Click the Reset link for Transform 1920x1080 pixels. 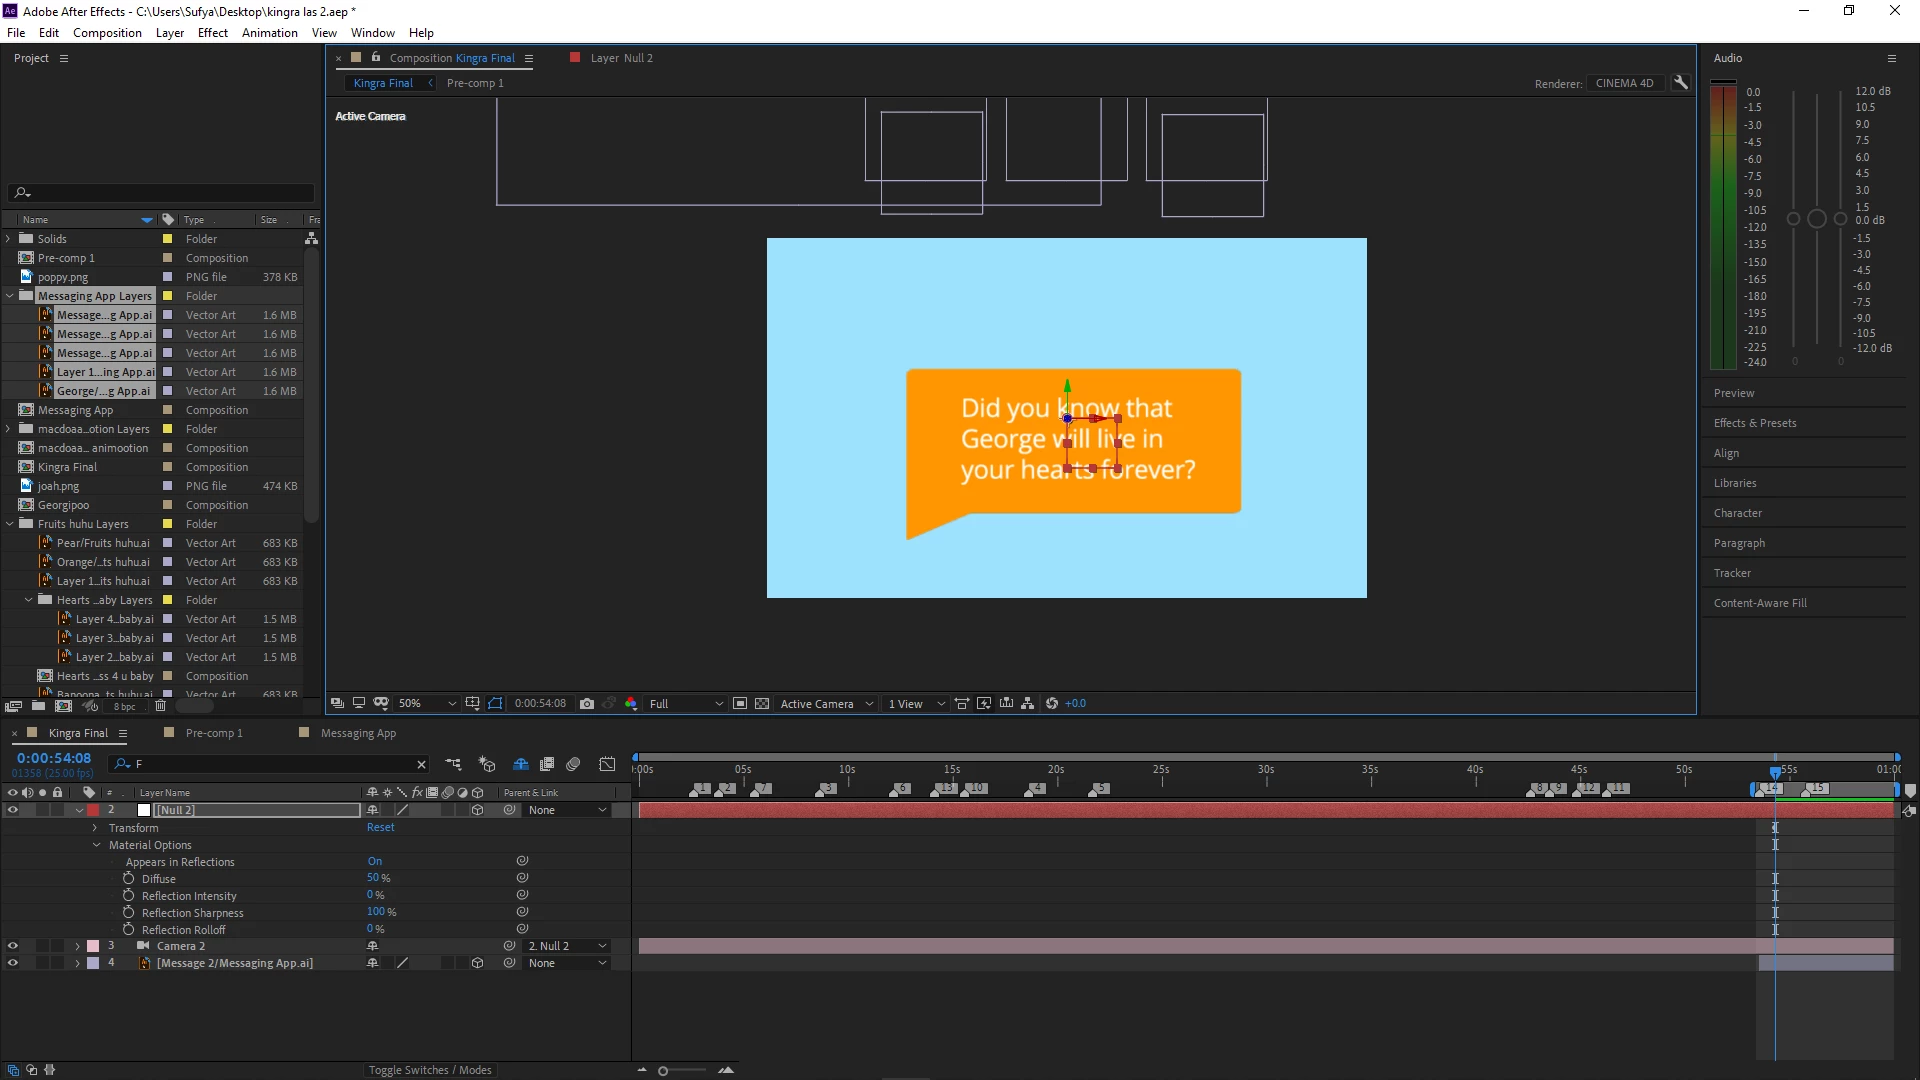pyautogui.click(x=380, y=828)
